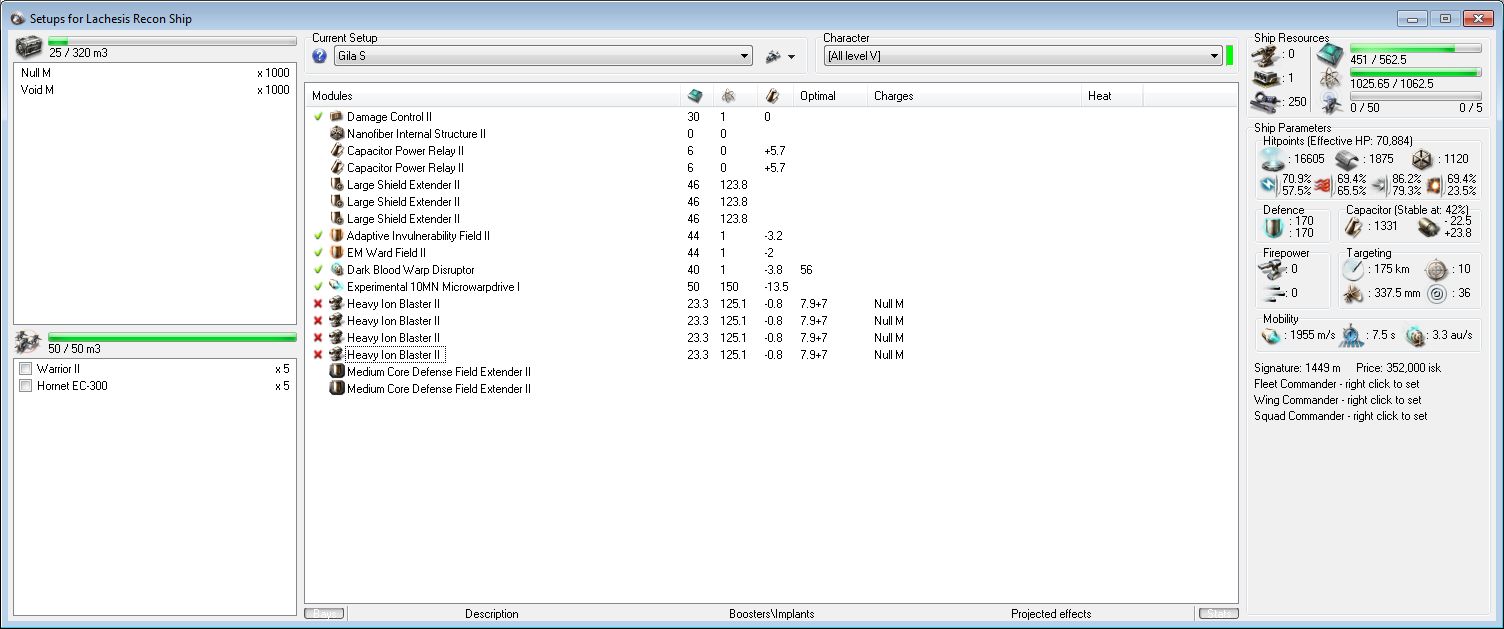Click the scan resolution icon showing 337.5 mm
Image resolution: width=1504 pixels, height=629 pixels.
[1354, 294]
